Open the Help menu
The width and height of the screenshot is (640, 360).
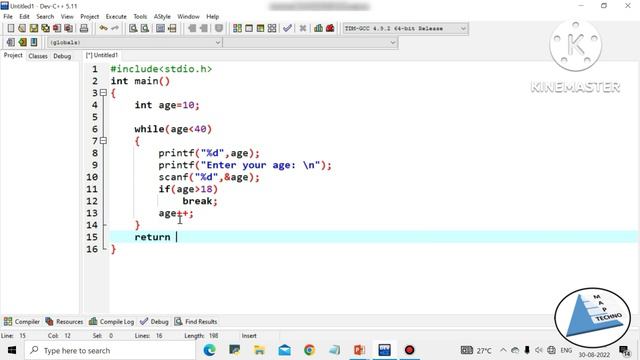tap(212, 16)
